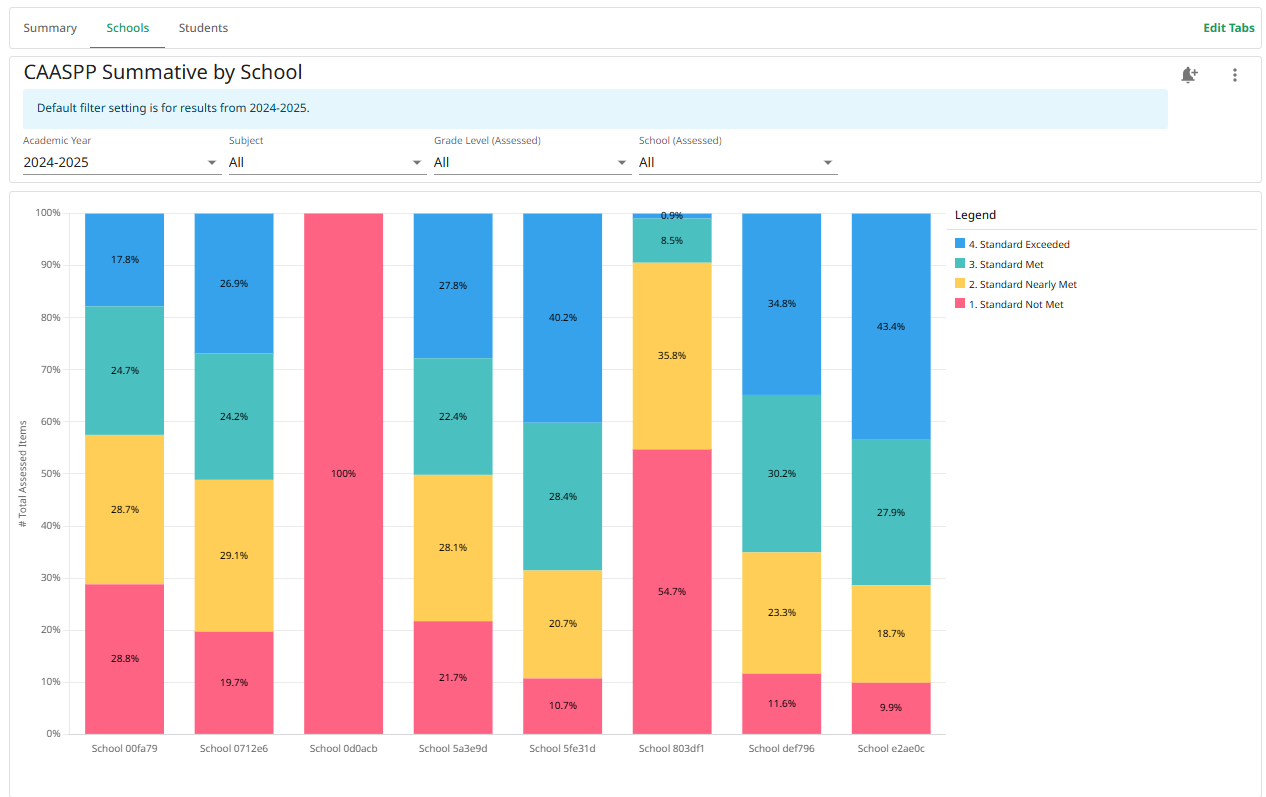
Task: Switch to the Summary tab
Action: (x=50, y=27)
